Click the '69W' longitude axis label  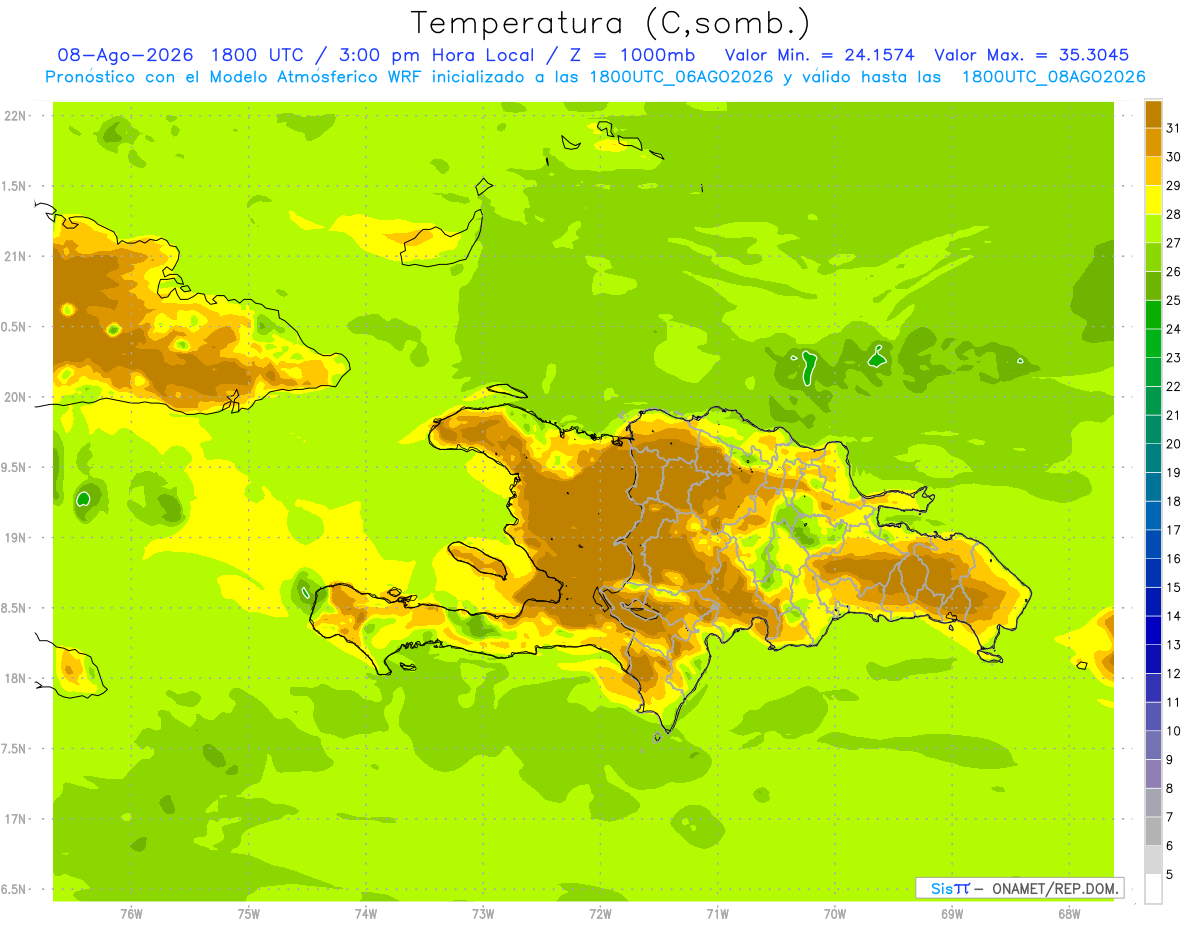point(952,914)
